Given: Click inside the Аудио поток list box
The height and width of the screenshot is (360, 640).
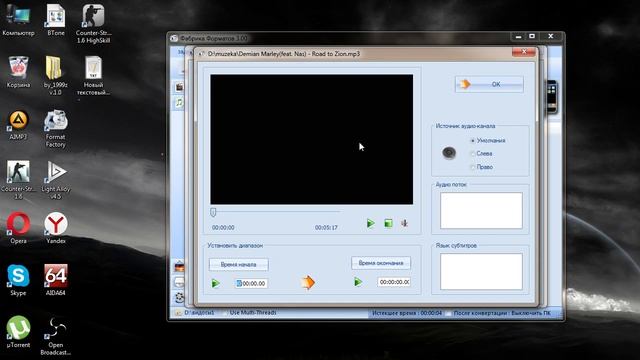Looking at the screenshot, I should pyautogui.click(x=481, y=211).
